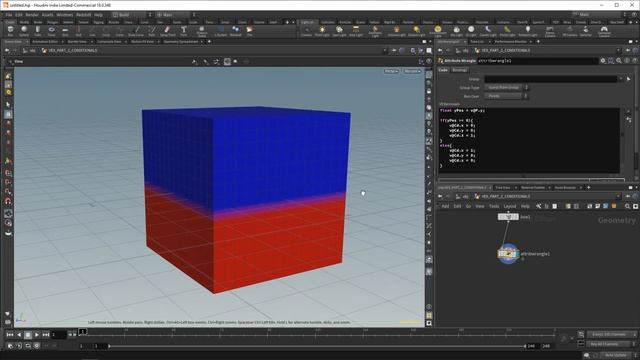Open the Render menu
The image size is (640, 360).
tap(32, 15)
